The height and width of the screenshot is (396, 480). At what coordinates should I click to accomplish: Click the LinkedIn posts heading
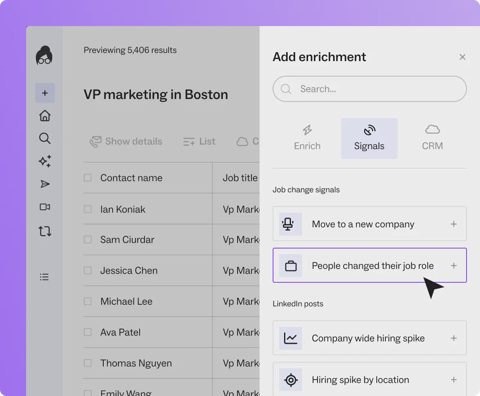[x=298, y=304]
